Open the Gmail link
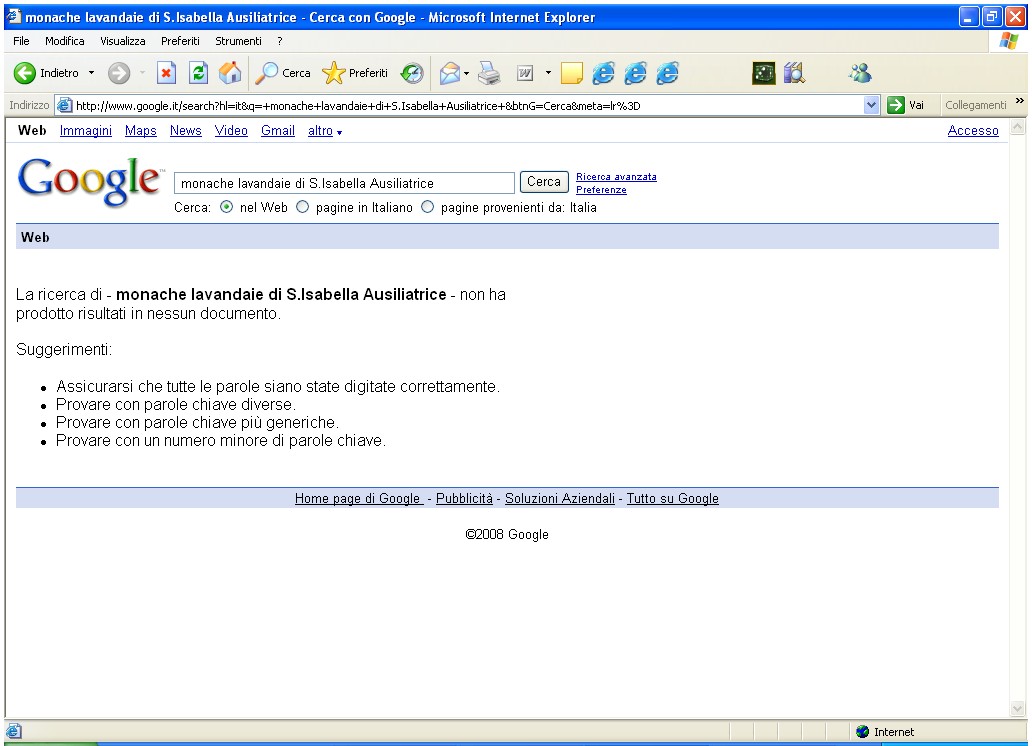This screenshot has height=746, width=1032. pos(278,130)
